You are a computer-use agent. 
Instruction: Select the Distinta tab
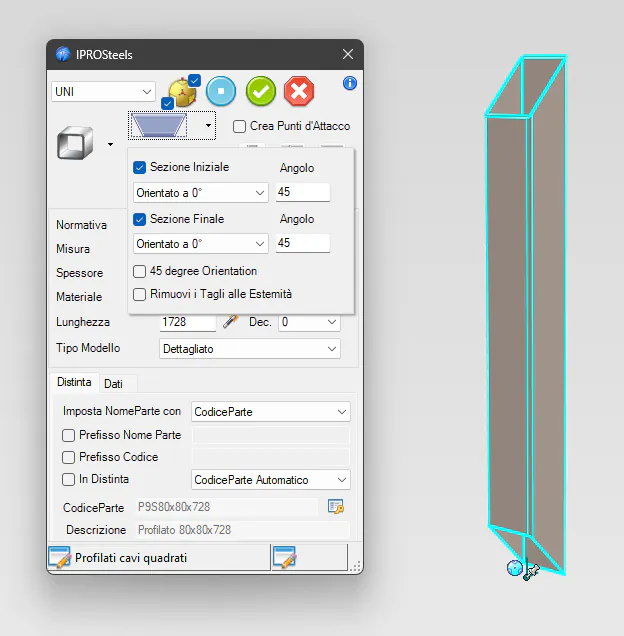point(74,383)
